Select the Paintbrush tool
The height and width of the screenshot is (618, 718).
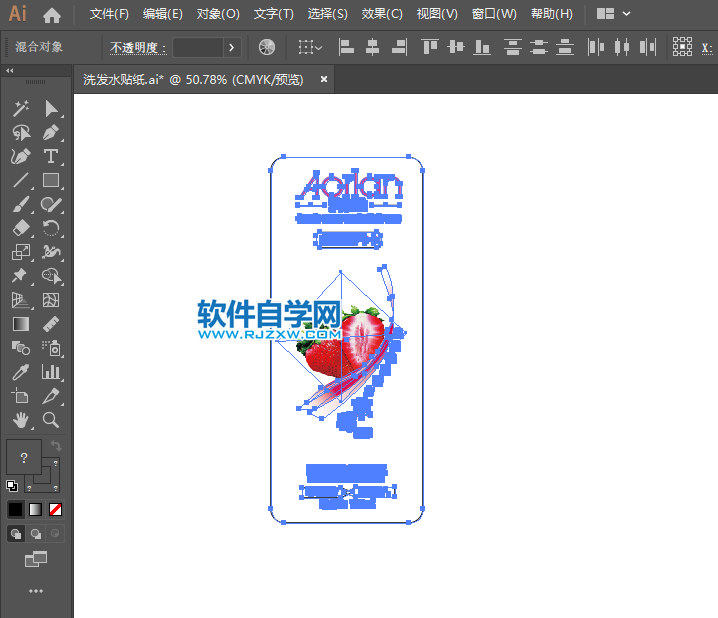21,204
